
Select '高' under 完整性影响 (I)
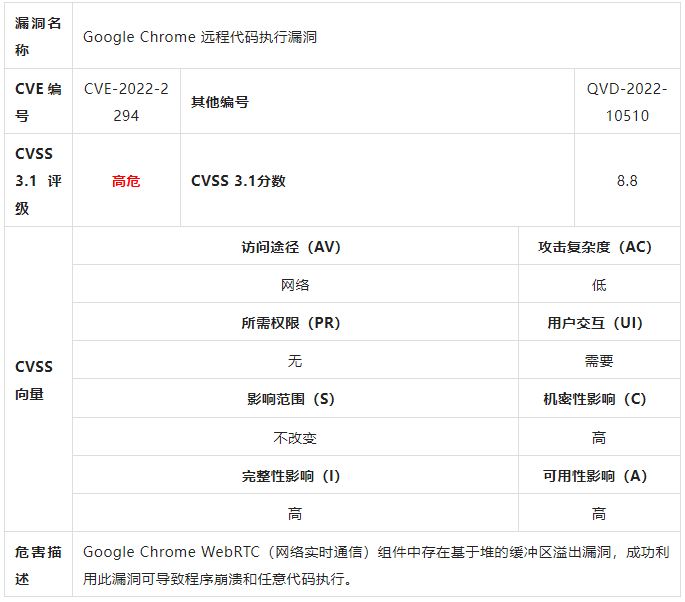(295, 513)
